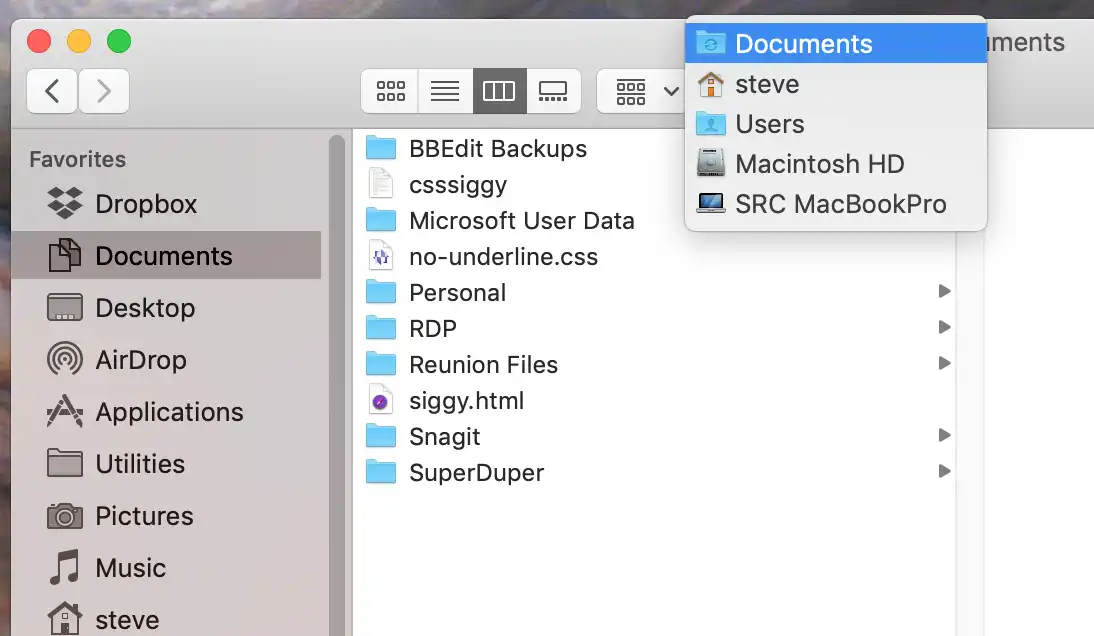Open Dropbox from the sidebar
The height and width of the screenshot is (636, 1094).
(x=145, y=204)
